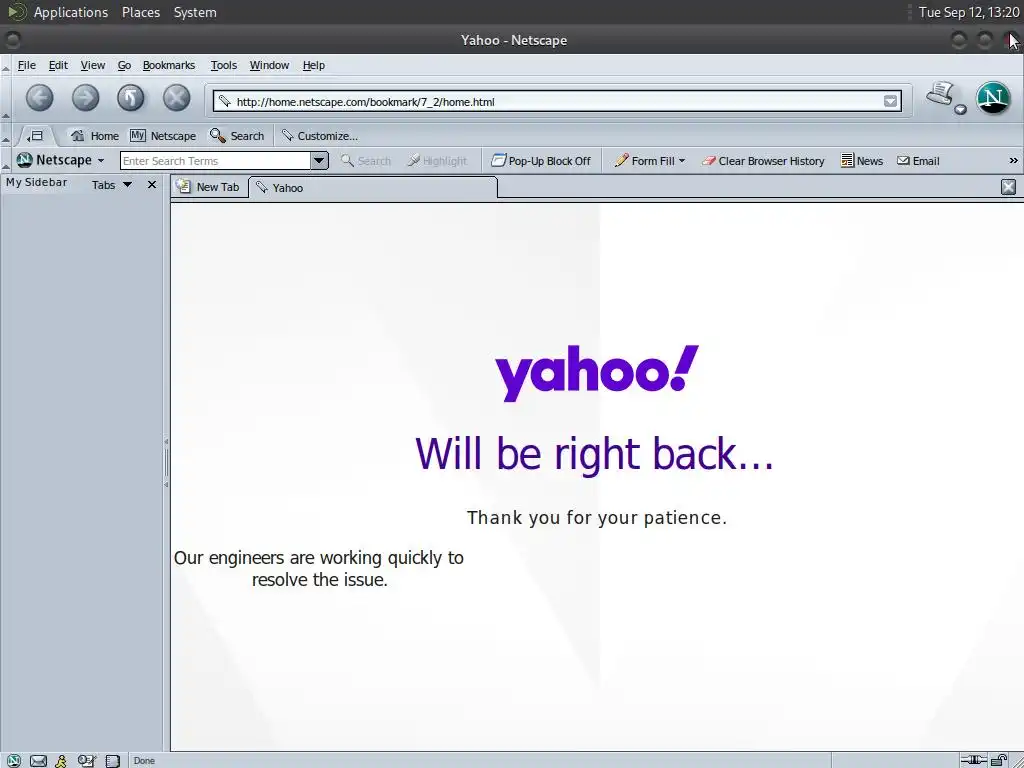
Task: Open the print options dropdown below the printer
Action: (960, 110)
